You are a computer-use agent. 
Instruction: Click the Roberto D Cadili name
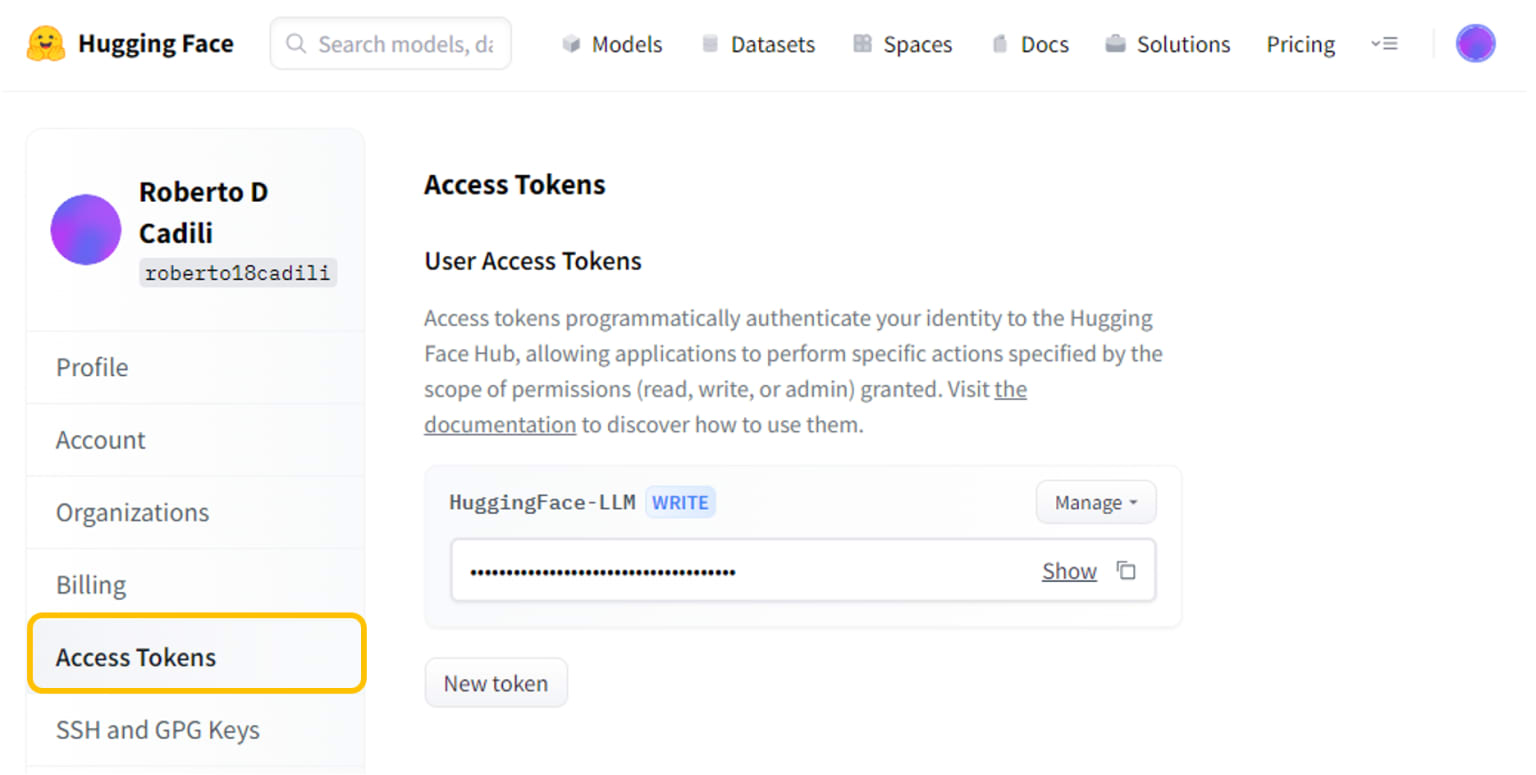point(204,212)
